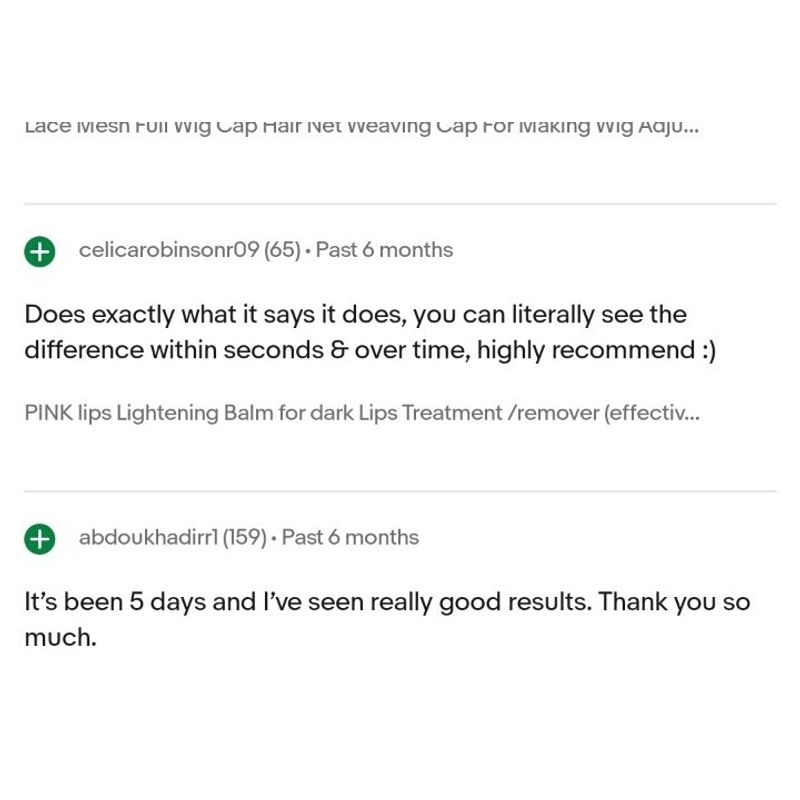Open Lace Mesh Full Wig Cap item
The image size is (800, 800).
click(360, 127)
